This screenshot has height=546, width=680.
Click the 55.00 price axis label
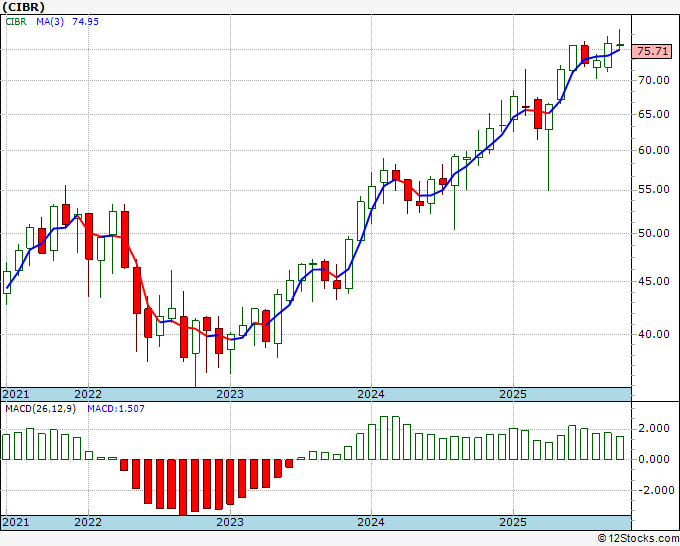pos(654,190)
